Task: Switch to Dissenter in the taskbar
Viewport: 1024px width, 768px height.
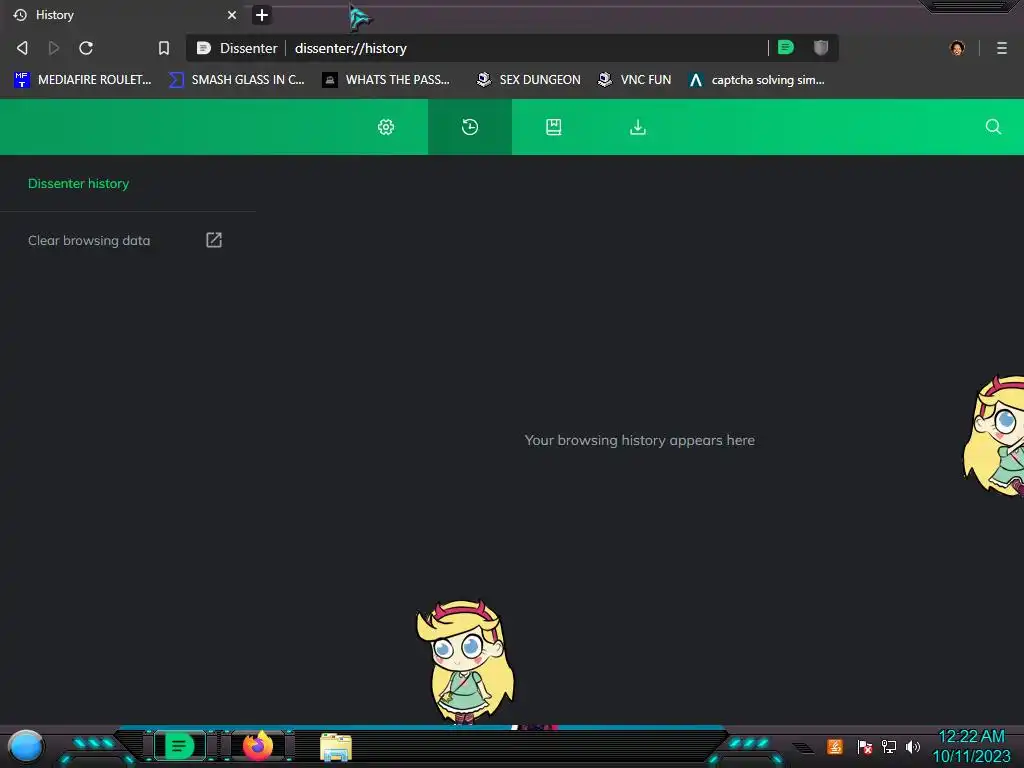Action: click(180, 746)
